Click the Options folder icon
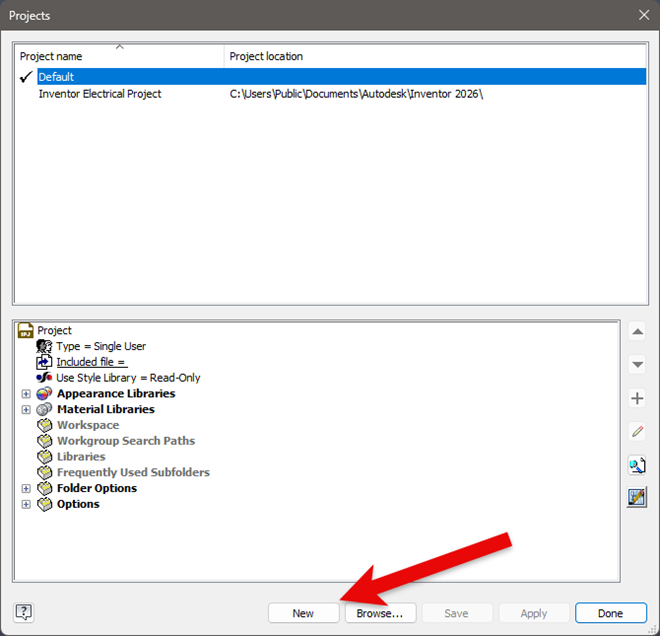The height and width of the screenshot is (636, 660). click(45, 504)
